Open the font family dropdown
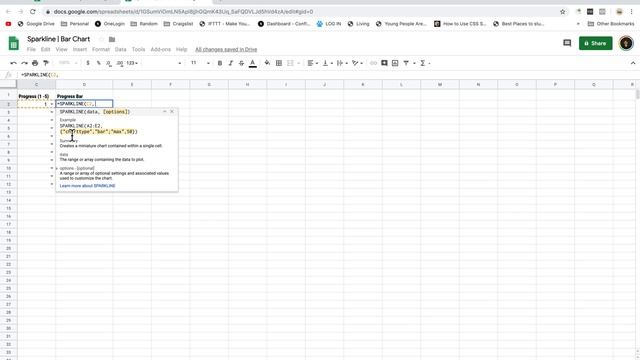The image size is (640, 360). pos(163,63)
